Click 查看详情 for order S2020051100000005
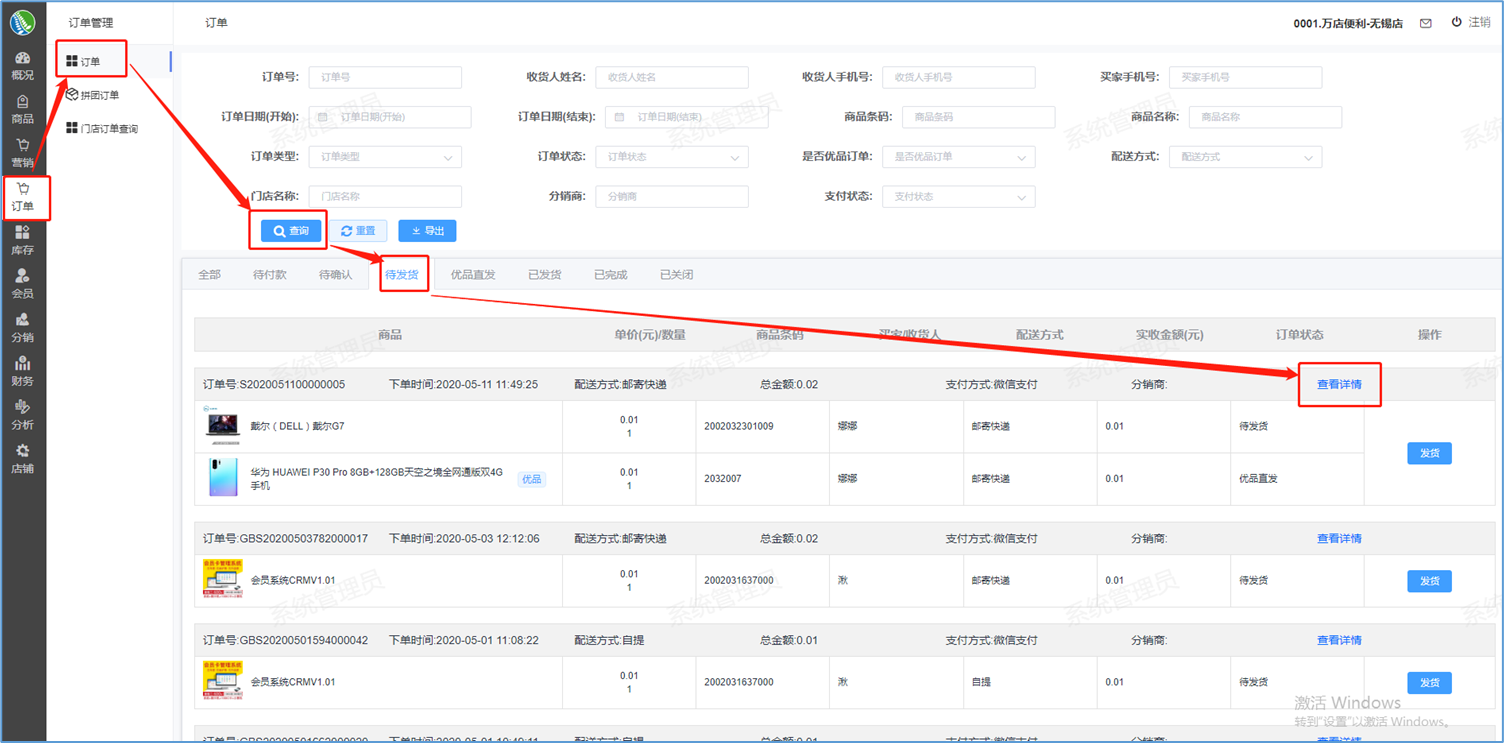Image resolution: width=1504 pixels, height=743 pixels. (1339, 384)
